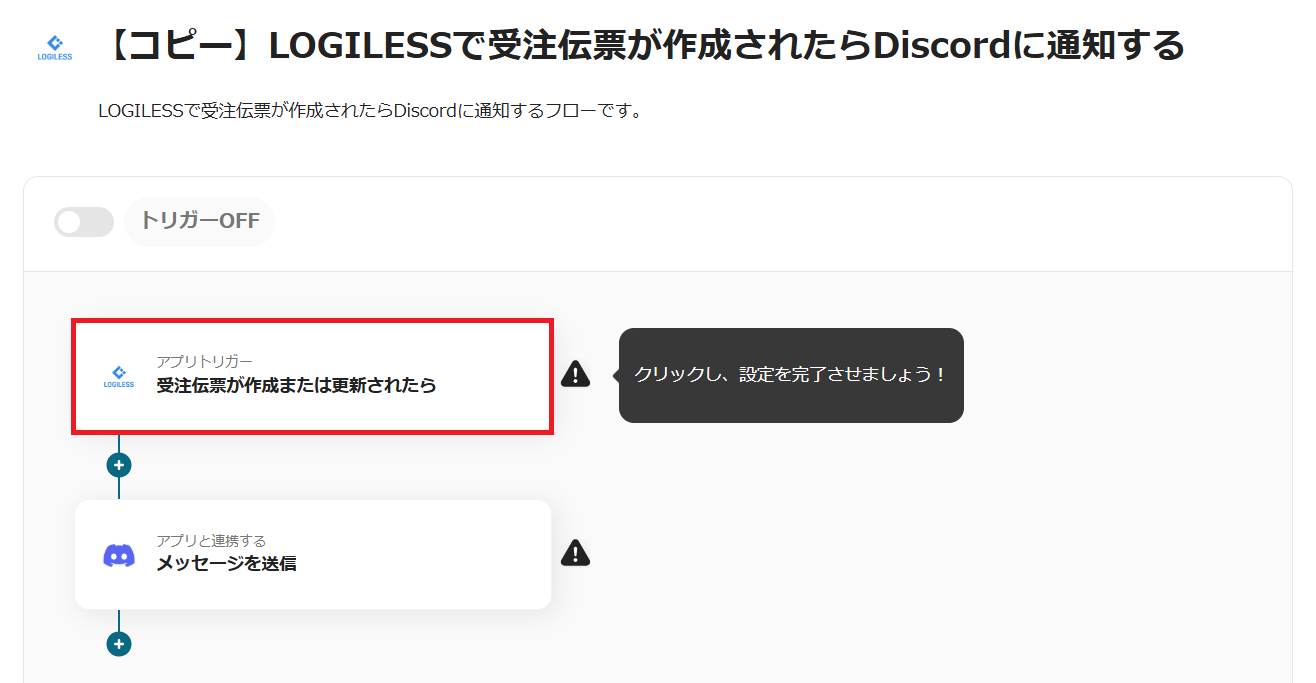Click the トリガーOFF status label
The image size is (1316, 683).
tap(199, 221)
